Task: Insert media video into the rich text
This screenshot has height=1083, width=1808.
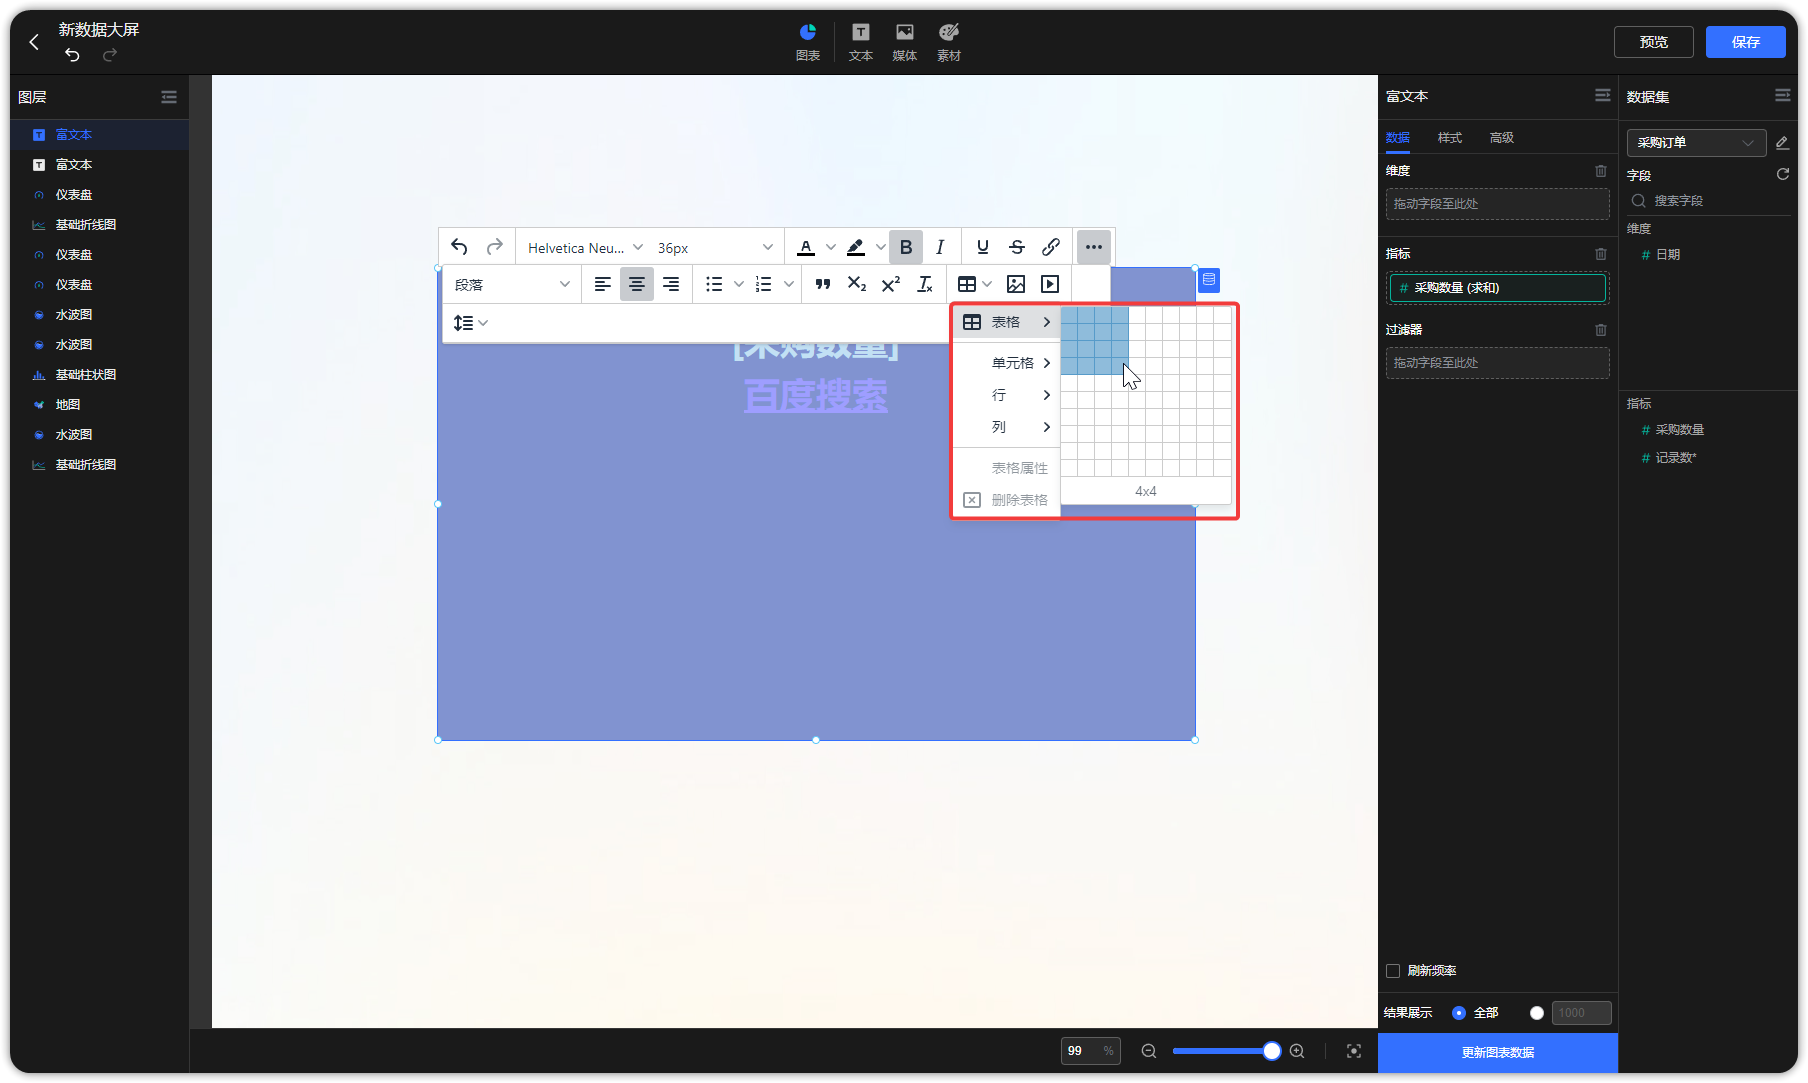Action: pos(1050,284)
